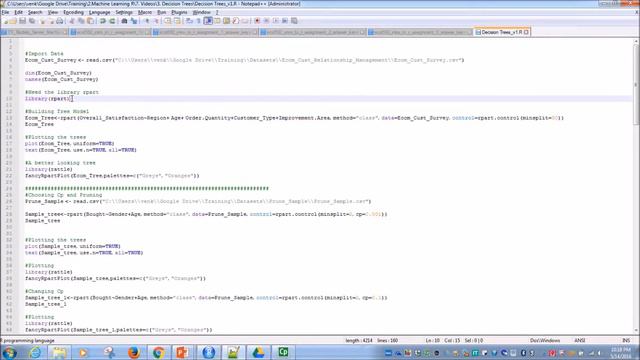Click the Open file toolbar icon
The height and width of the screenshot is (360, 640).
click(12, 21)
